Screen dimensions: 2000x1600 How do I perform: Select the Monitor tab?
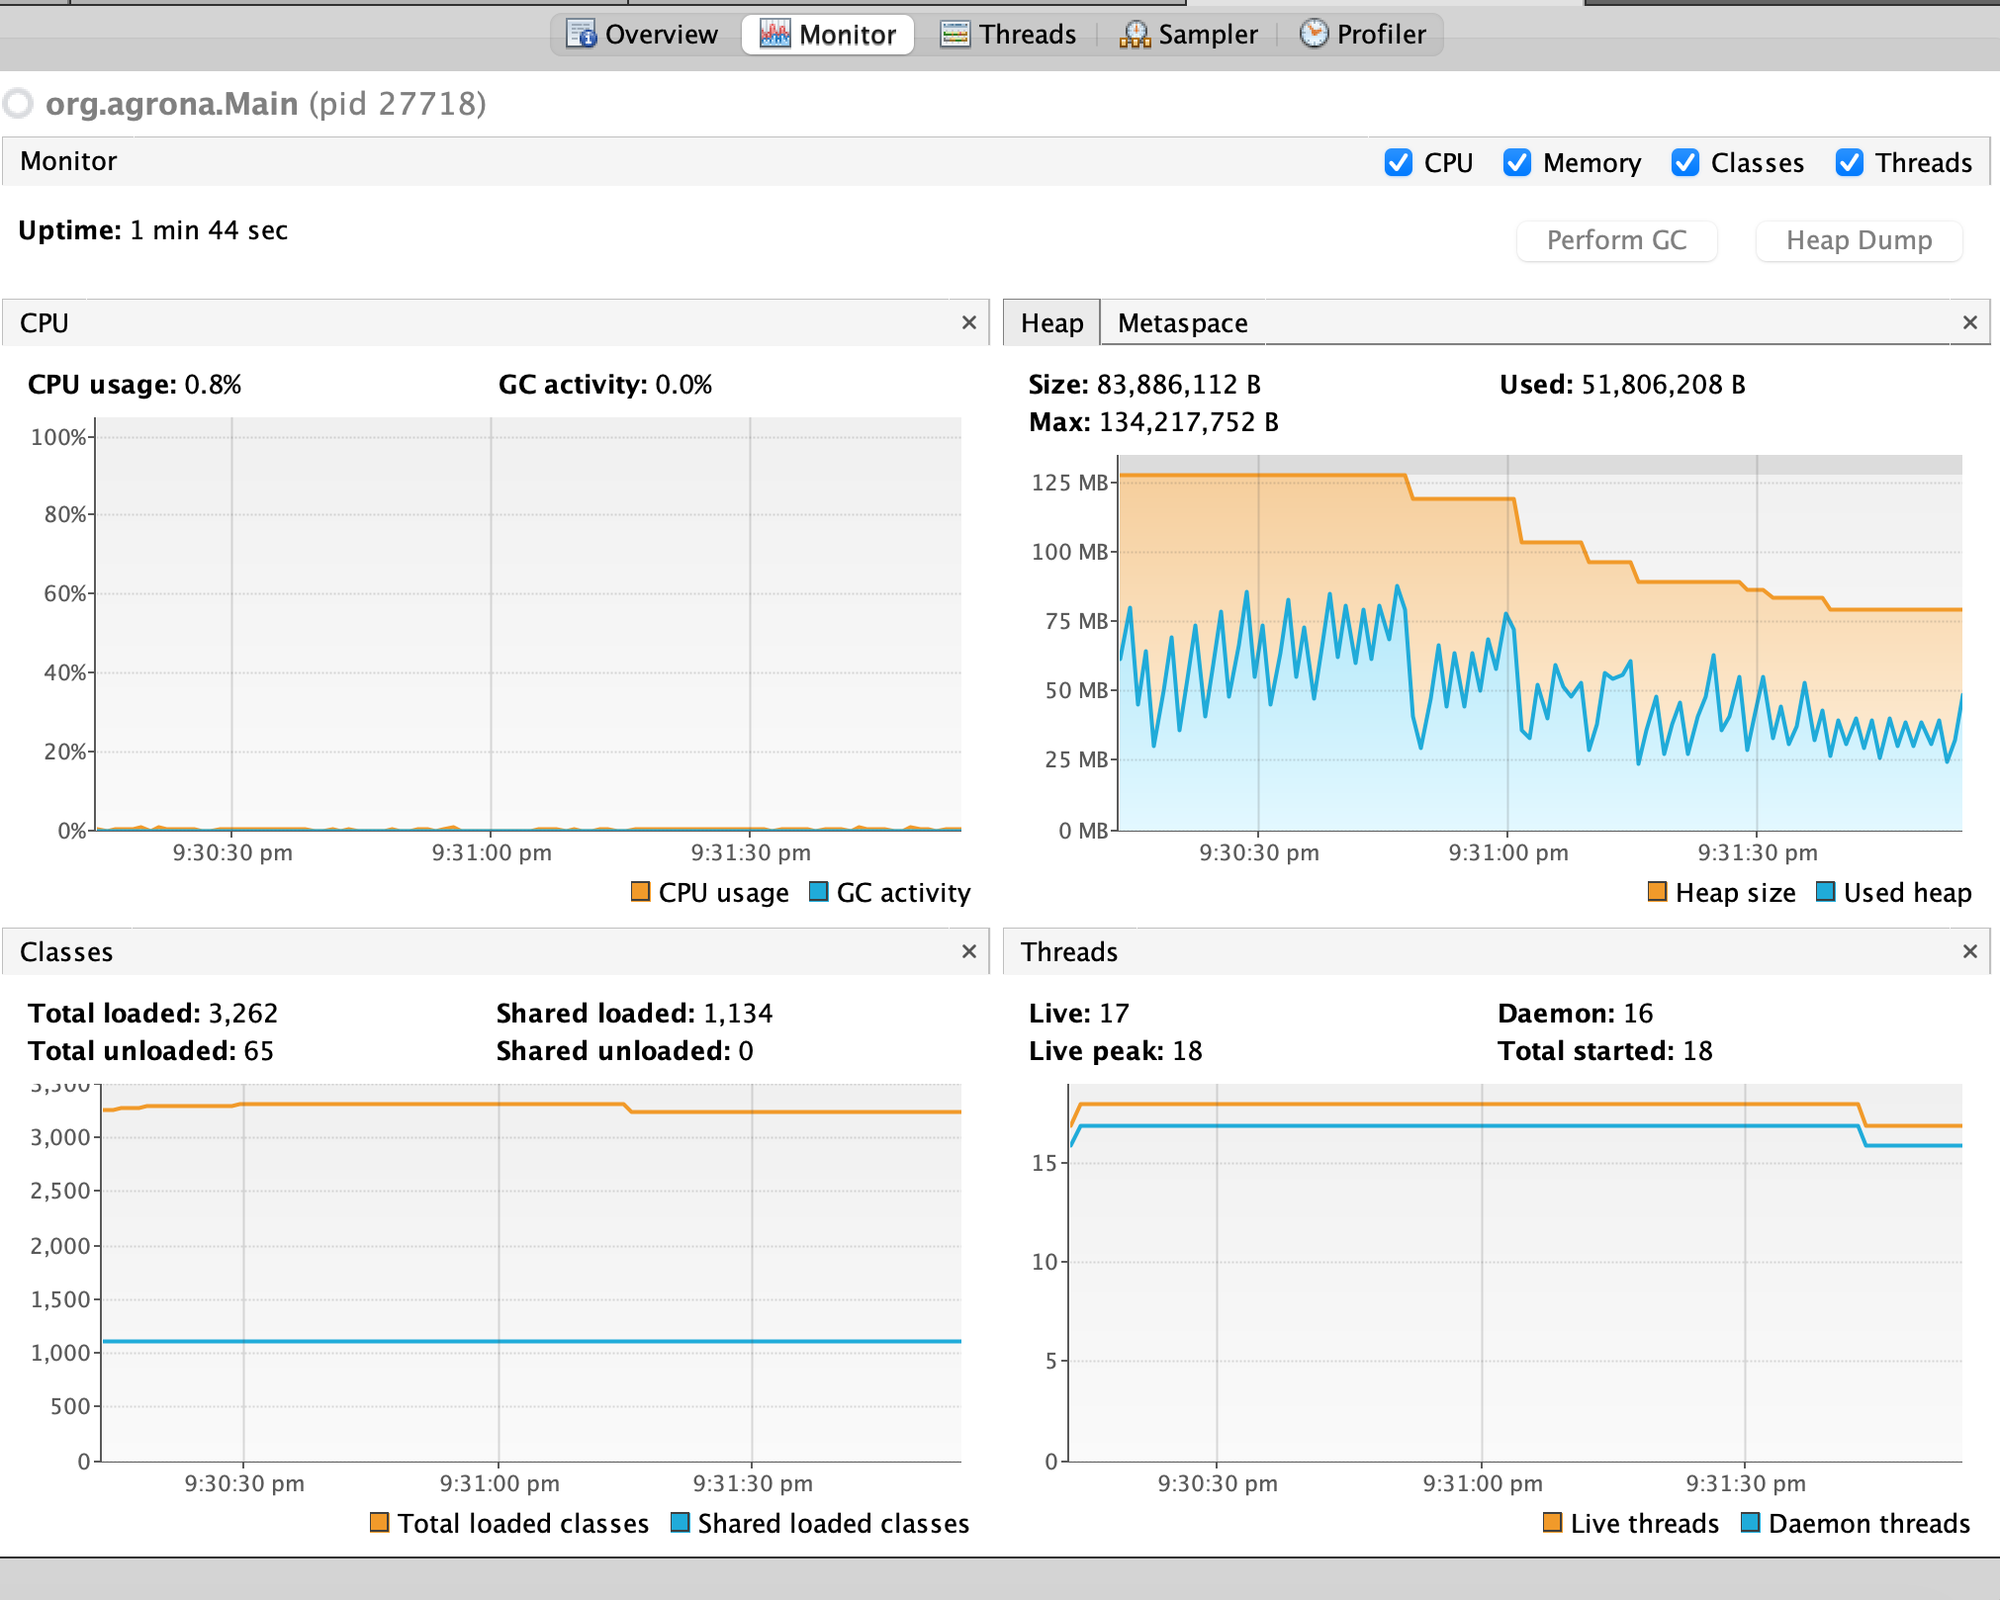(x=827, y=35)
